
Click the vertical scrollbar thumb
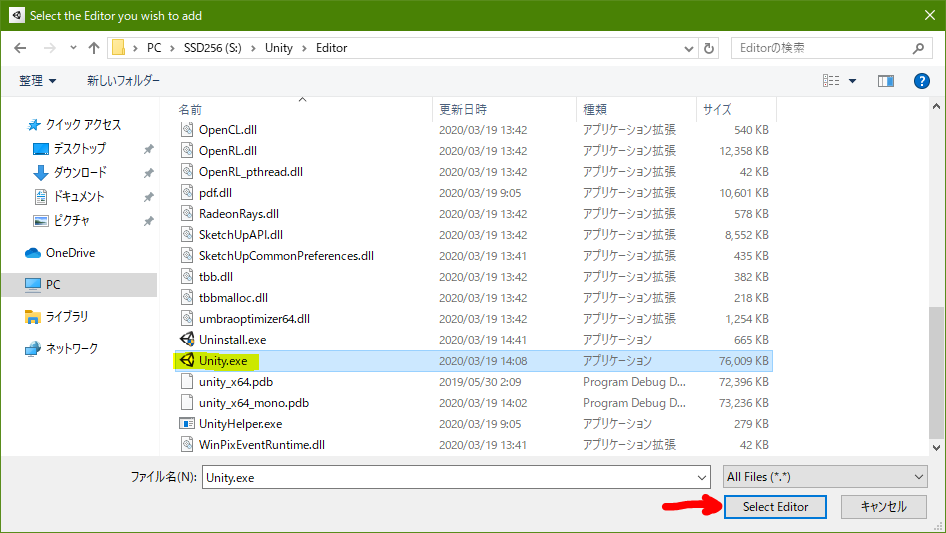936,372
